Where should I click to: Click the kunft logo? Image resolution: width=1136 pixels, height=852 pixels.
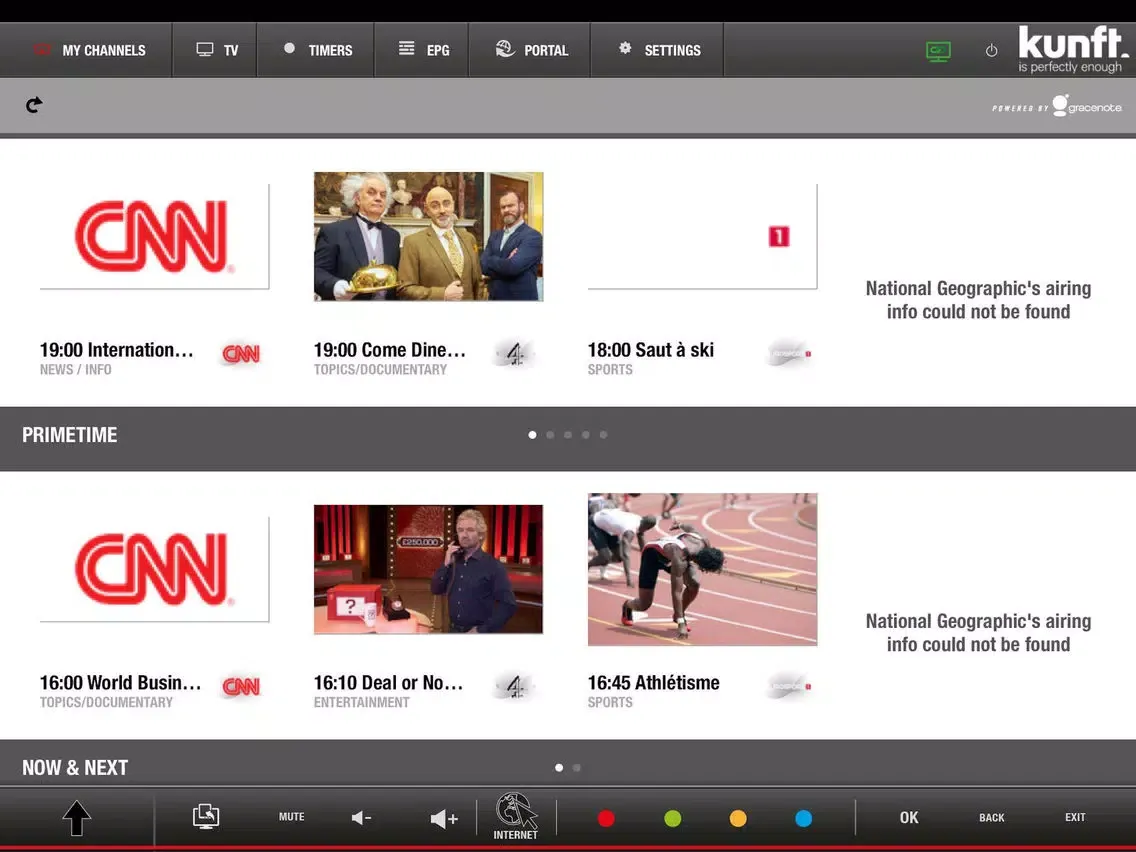tap(1072, 49)
